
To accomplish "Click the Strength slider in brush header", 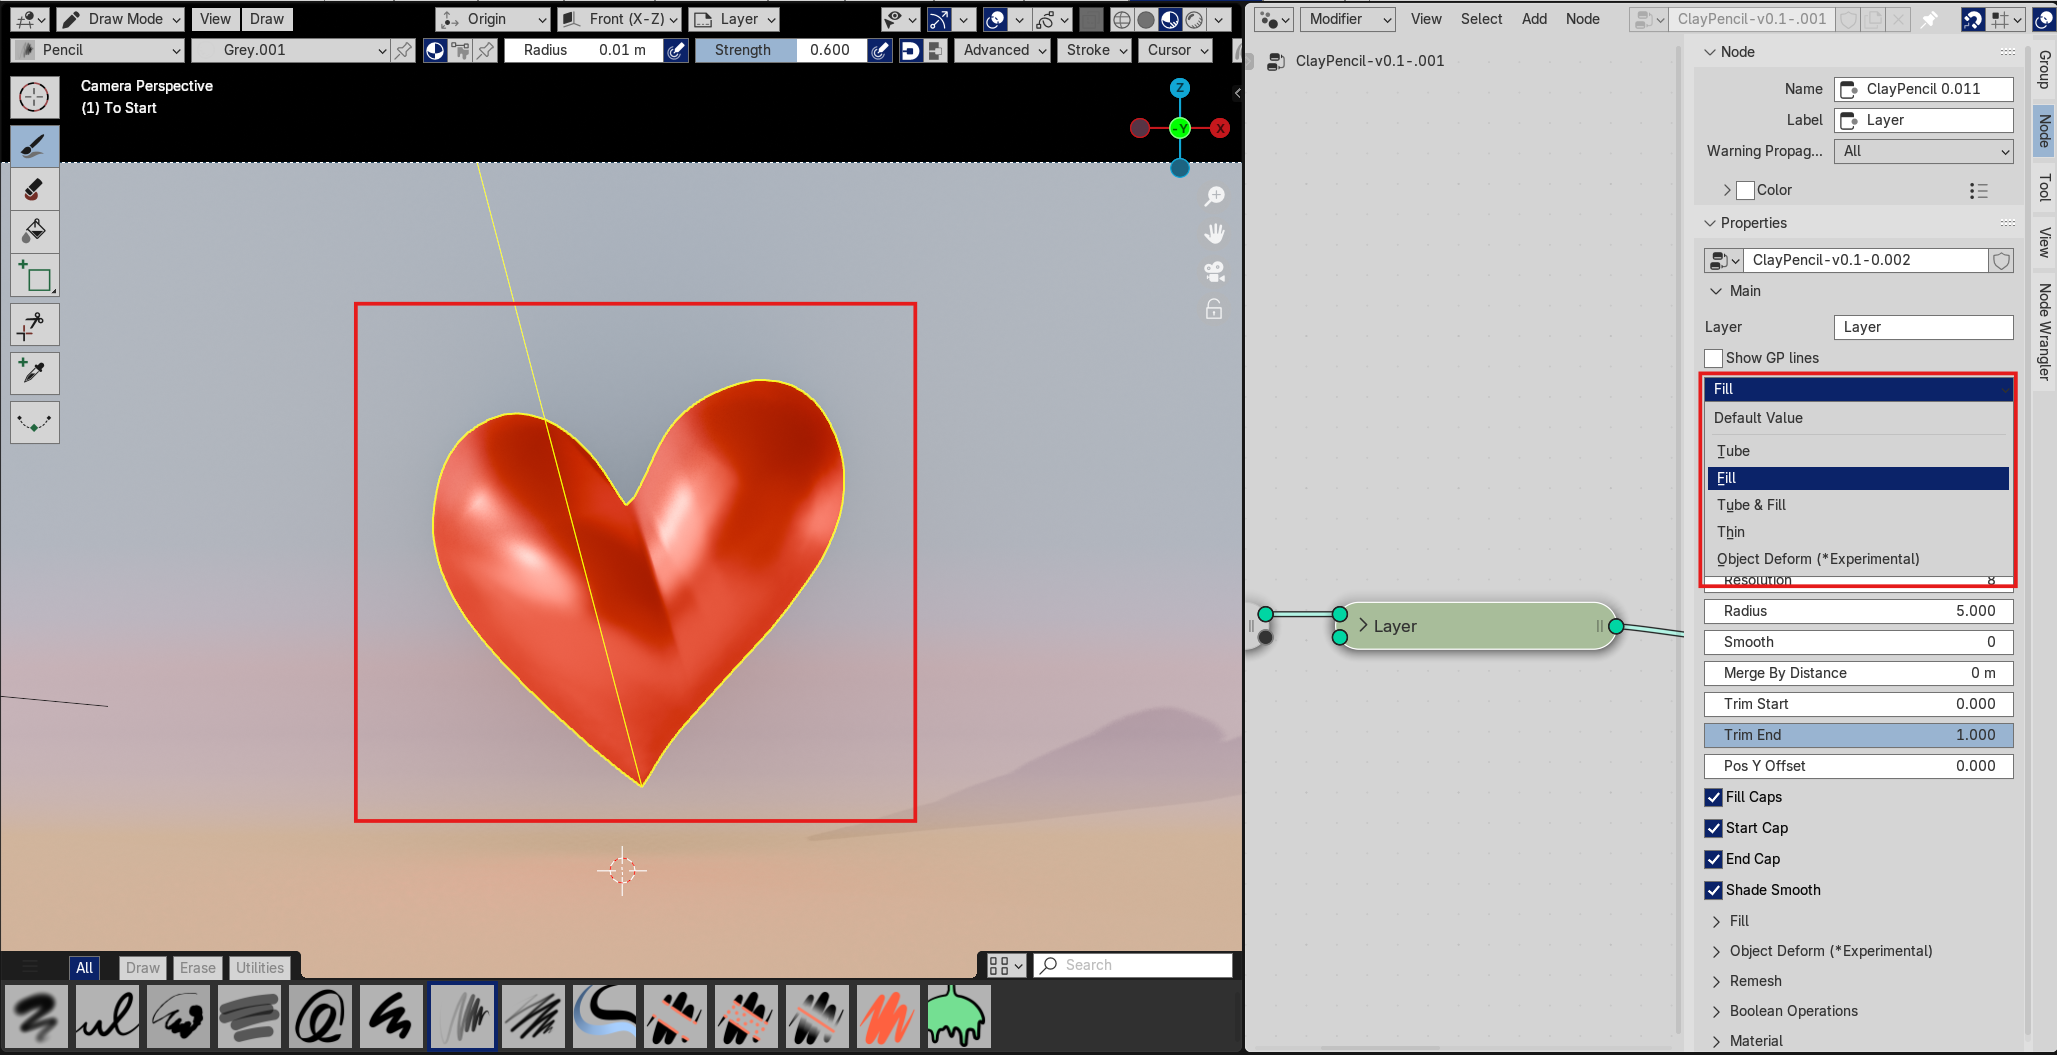I will pyautogui.click(x=780, y=50).
